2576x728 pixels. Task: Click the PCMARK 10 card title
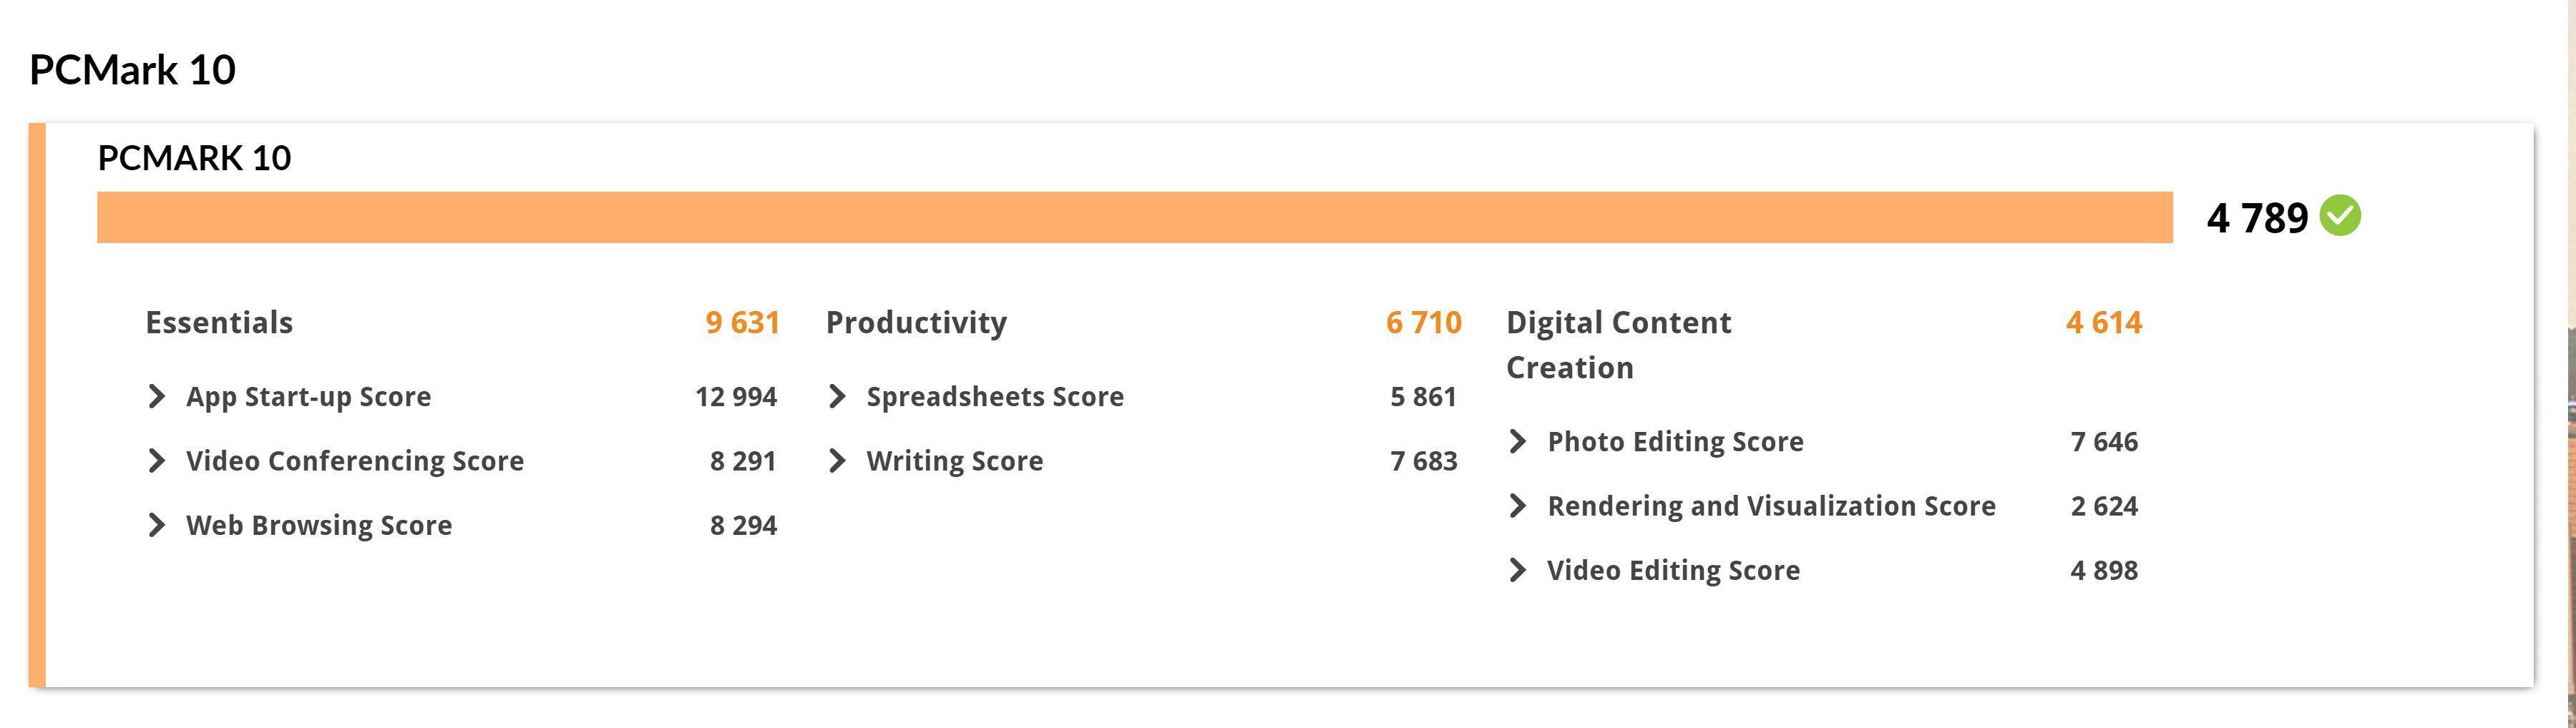tap(194, 158)
